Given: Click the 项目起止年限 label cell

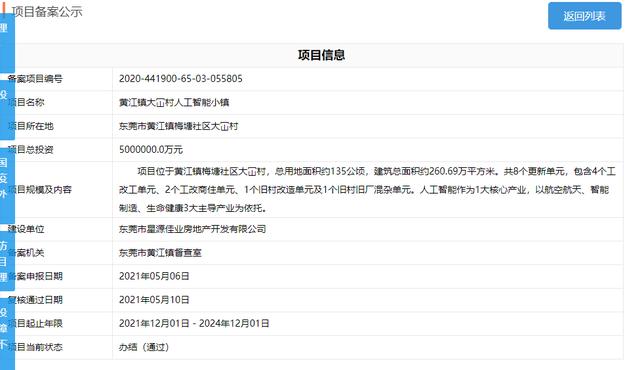Looking at the screenshot, I should [35, 323].
